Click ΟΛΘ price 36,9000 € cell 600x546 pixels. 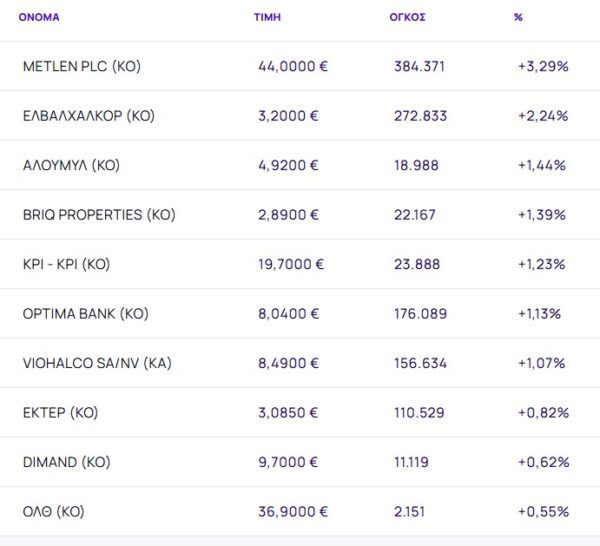(x=293, y=511)
